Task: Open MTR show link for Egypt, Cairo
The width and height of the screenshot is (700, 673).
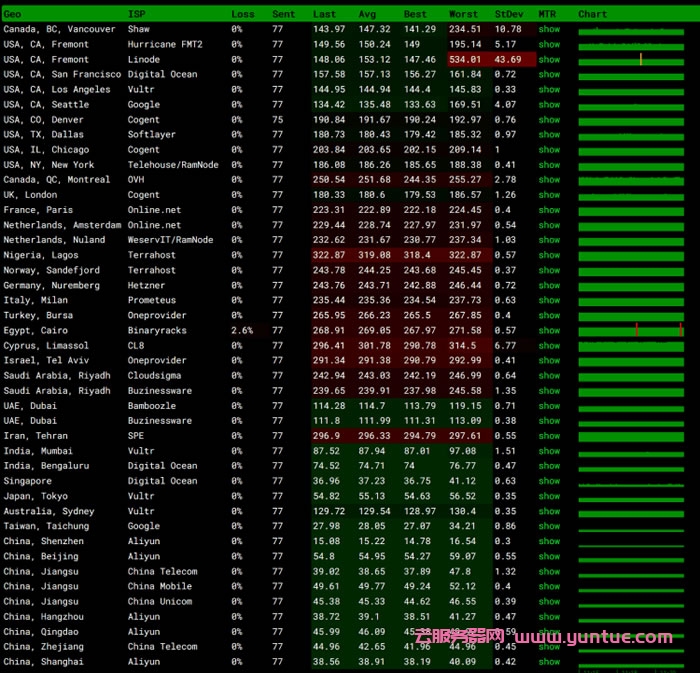Action: 549,330
